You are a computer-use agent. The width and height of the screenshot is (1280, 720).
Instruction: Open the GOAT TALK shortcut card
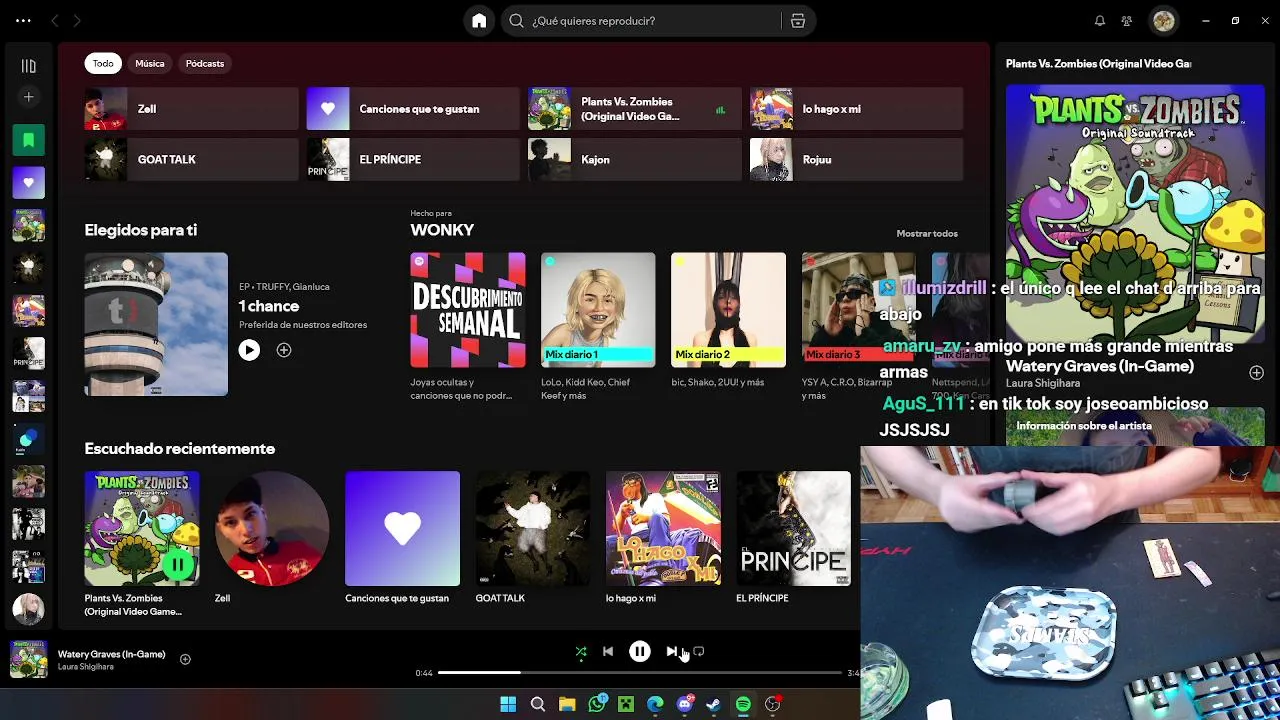[191, 159]
